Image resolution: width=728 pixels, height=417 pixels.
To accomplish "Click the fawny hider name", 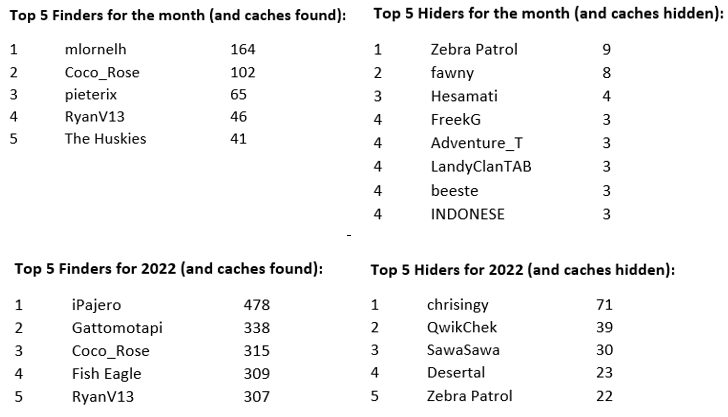I will coord(451,73).
